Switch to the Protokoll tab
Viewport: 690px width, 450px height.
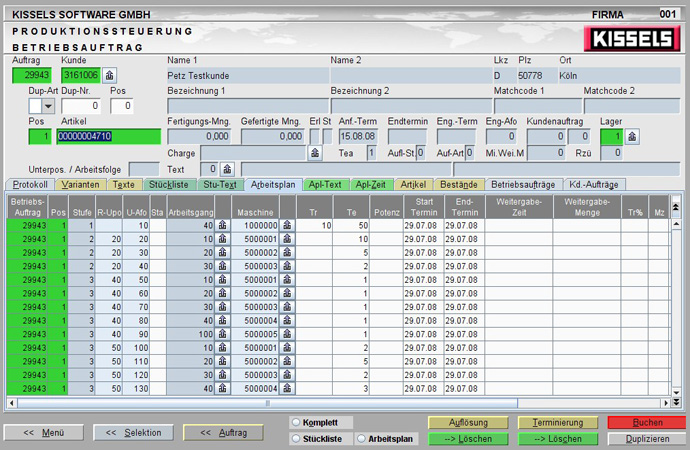click(30, 185)
